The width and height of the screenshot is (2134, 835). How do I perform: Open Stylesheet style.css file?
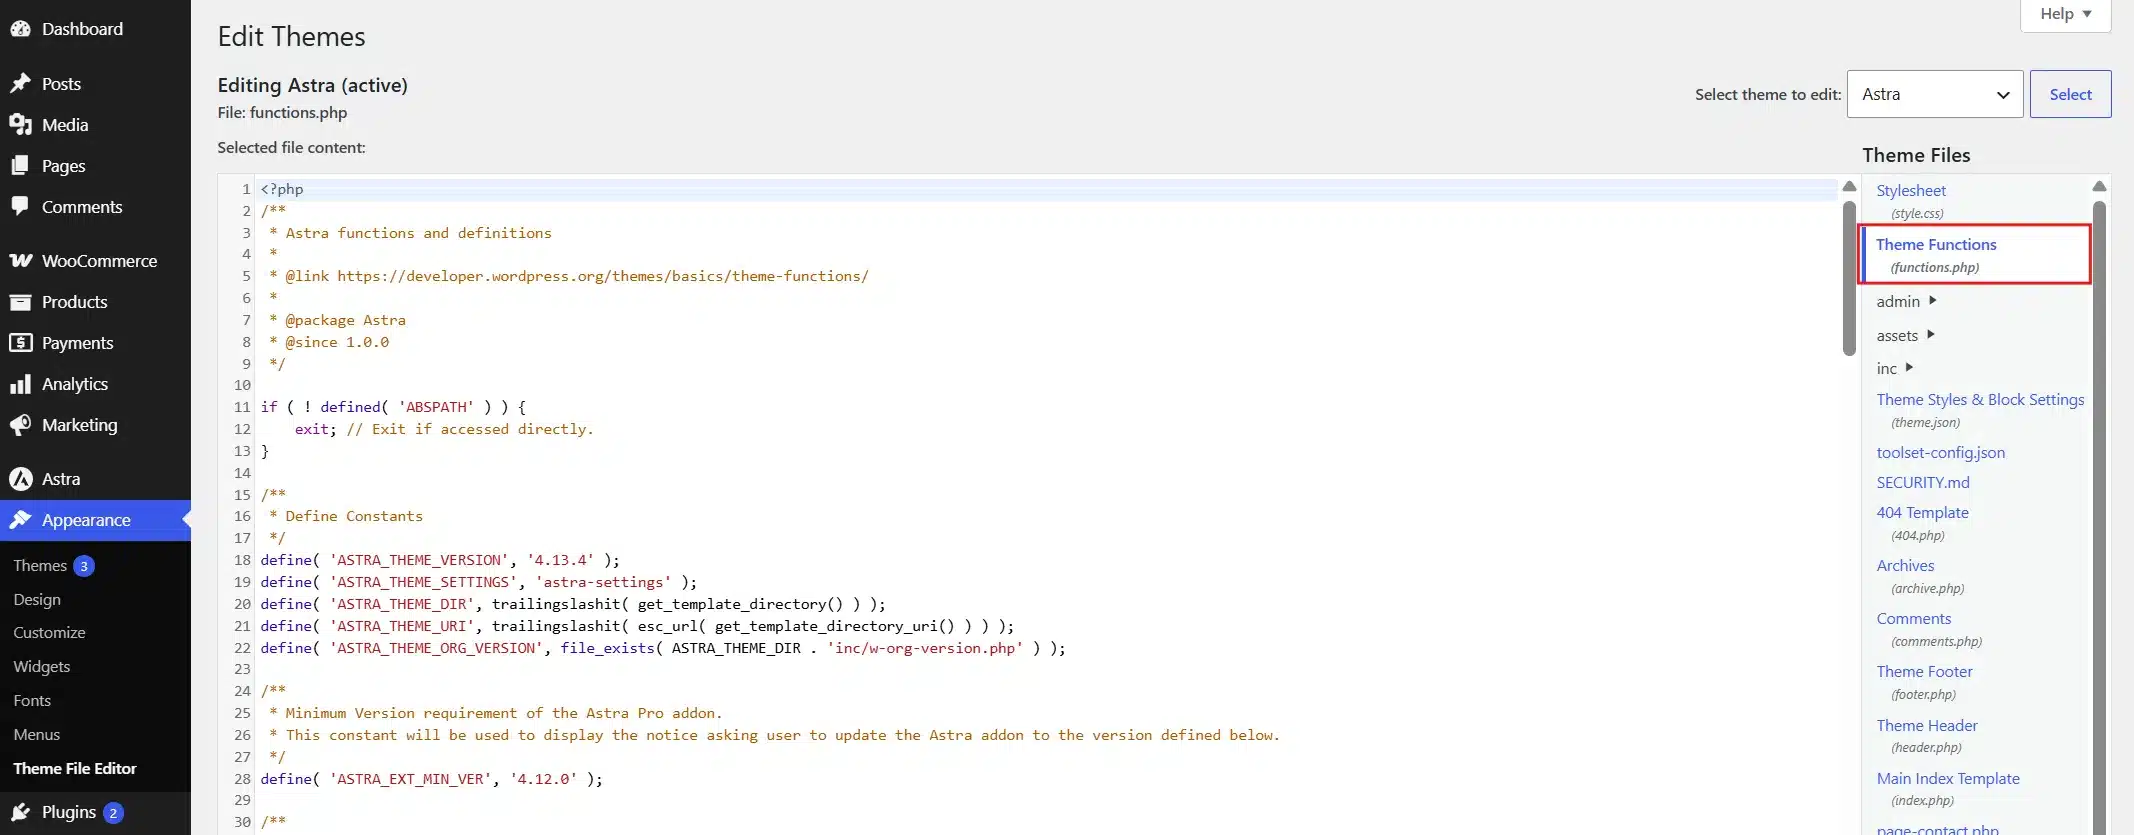pos(1911,190)
